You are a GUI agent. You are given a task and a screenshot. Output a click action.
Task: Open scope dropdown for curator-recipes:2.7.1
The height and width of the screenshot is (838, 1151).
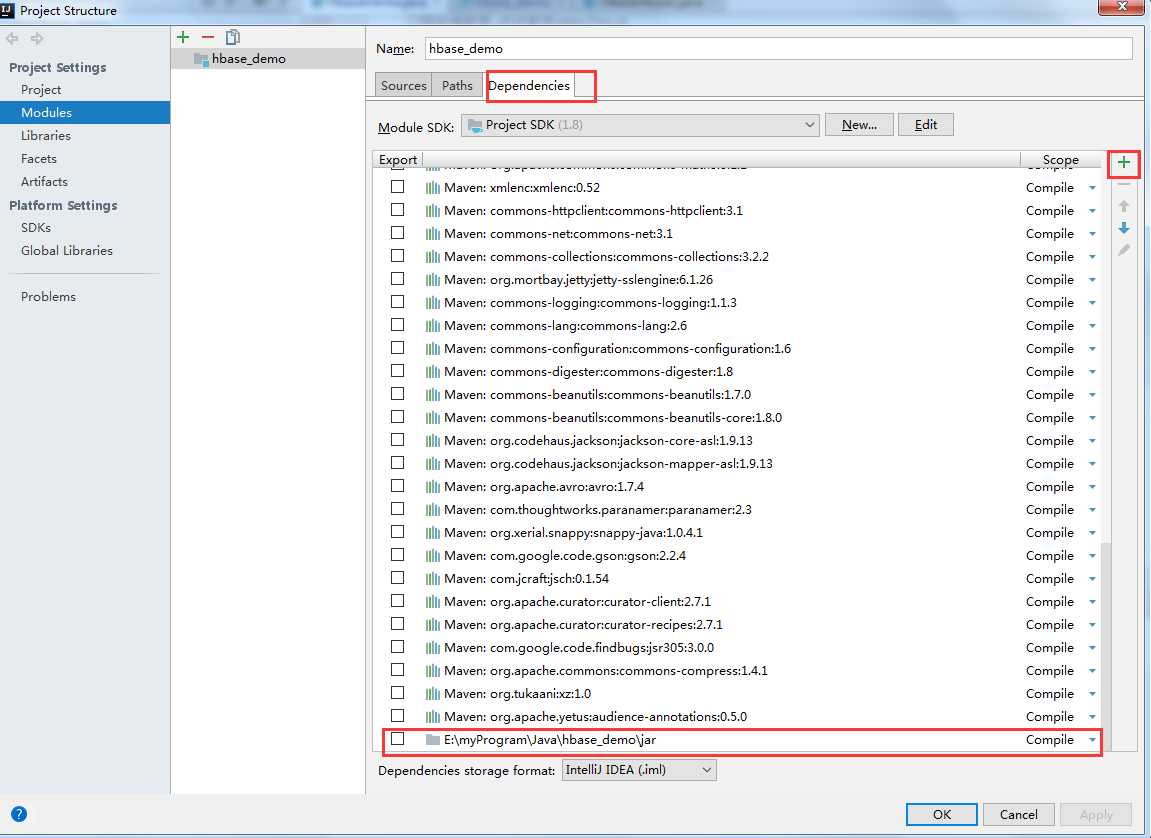pos(1092,625)
